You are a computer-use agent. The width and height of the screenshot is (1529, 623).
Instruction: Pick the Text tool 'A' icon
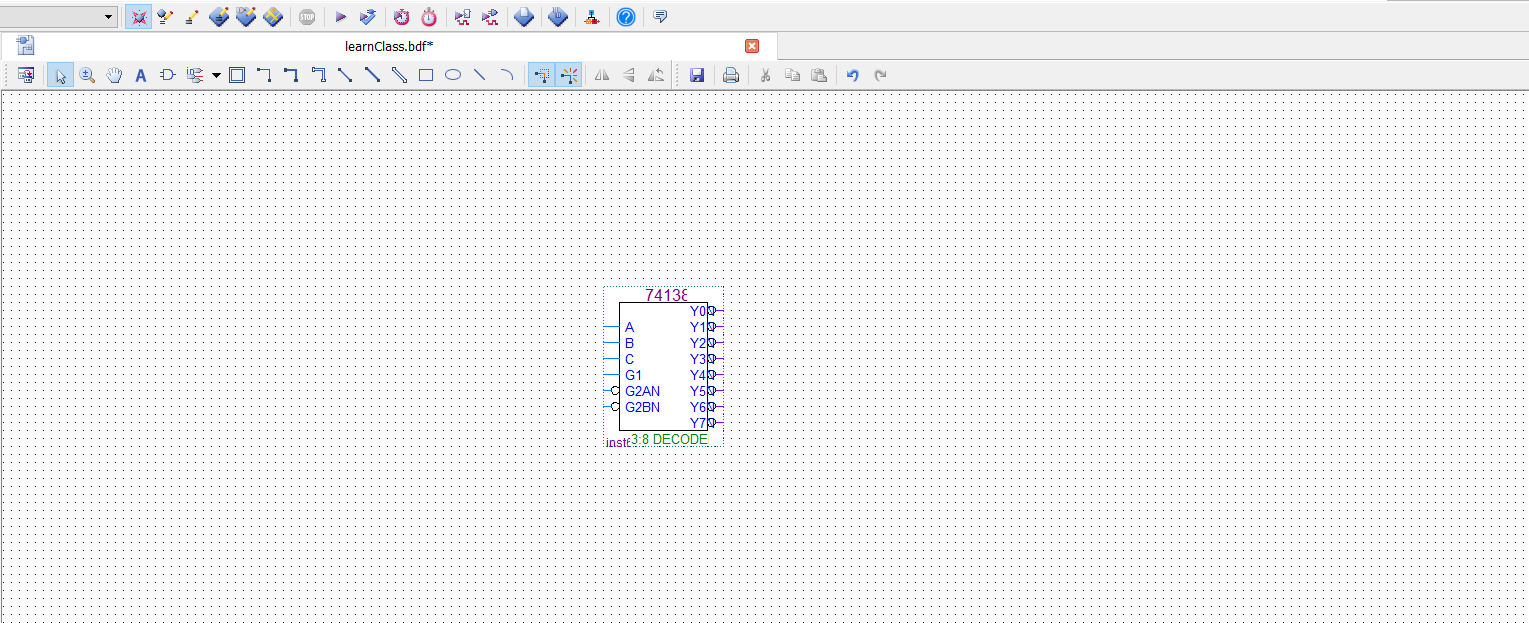(141, 75)
